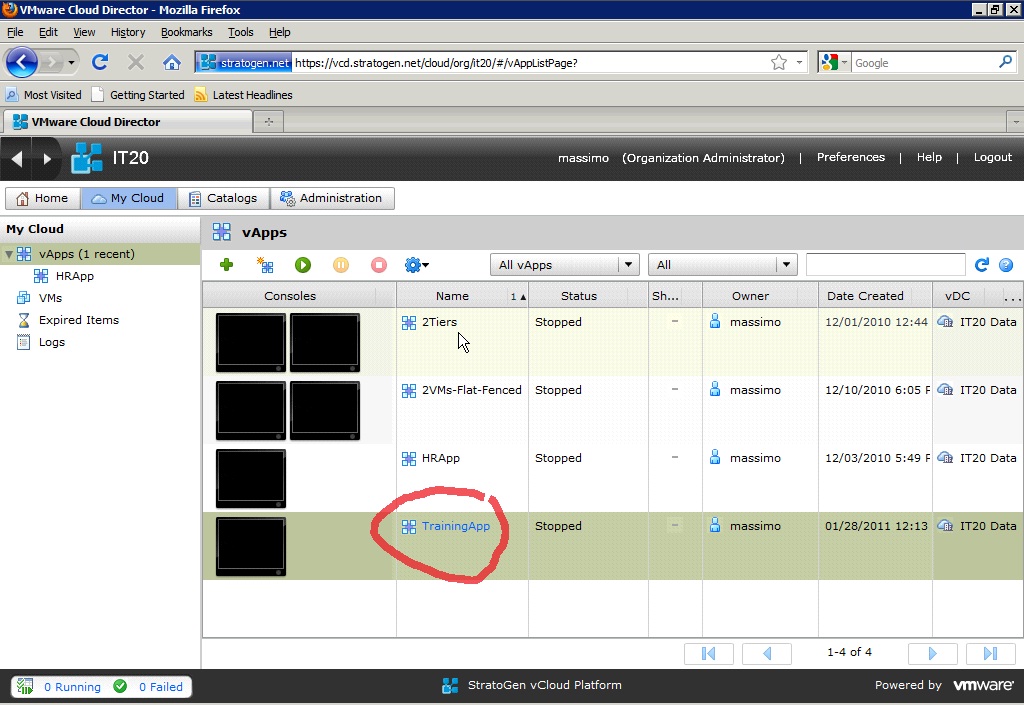Click the Help link in header
Viewport: 1024px width, 705px height.
[x=929, y=157]
